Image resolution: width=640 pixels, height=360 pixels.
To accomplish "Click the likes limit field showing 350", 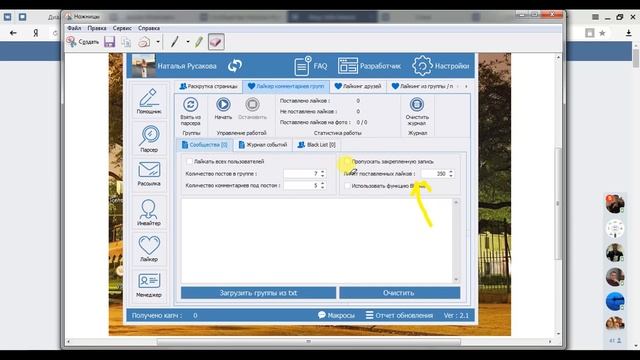I will click(x=434, y=173).
